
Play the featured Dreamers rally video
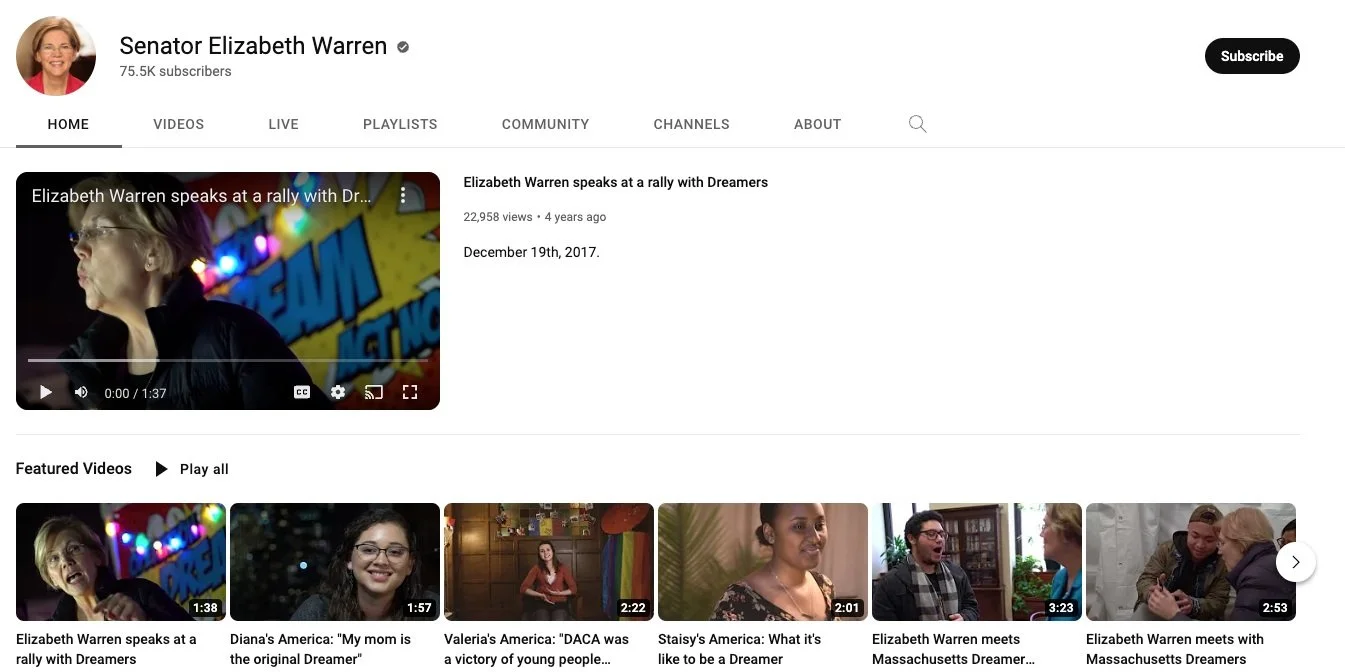pyautogui.click(x=46, y=392)
